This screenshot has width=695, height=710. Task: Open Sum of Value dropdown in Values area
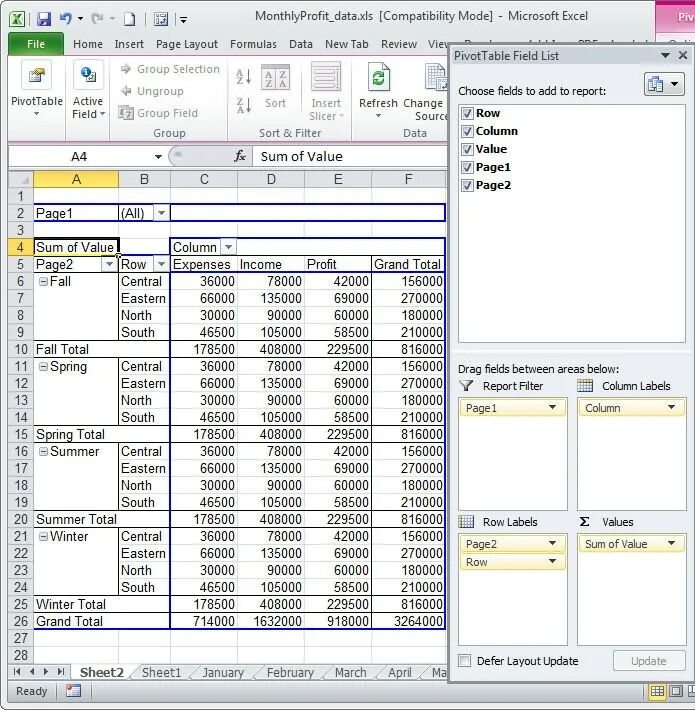tap(671, 543)
